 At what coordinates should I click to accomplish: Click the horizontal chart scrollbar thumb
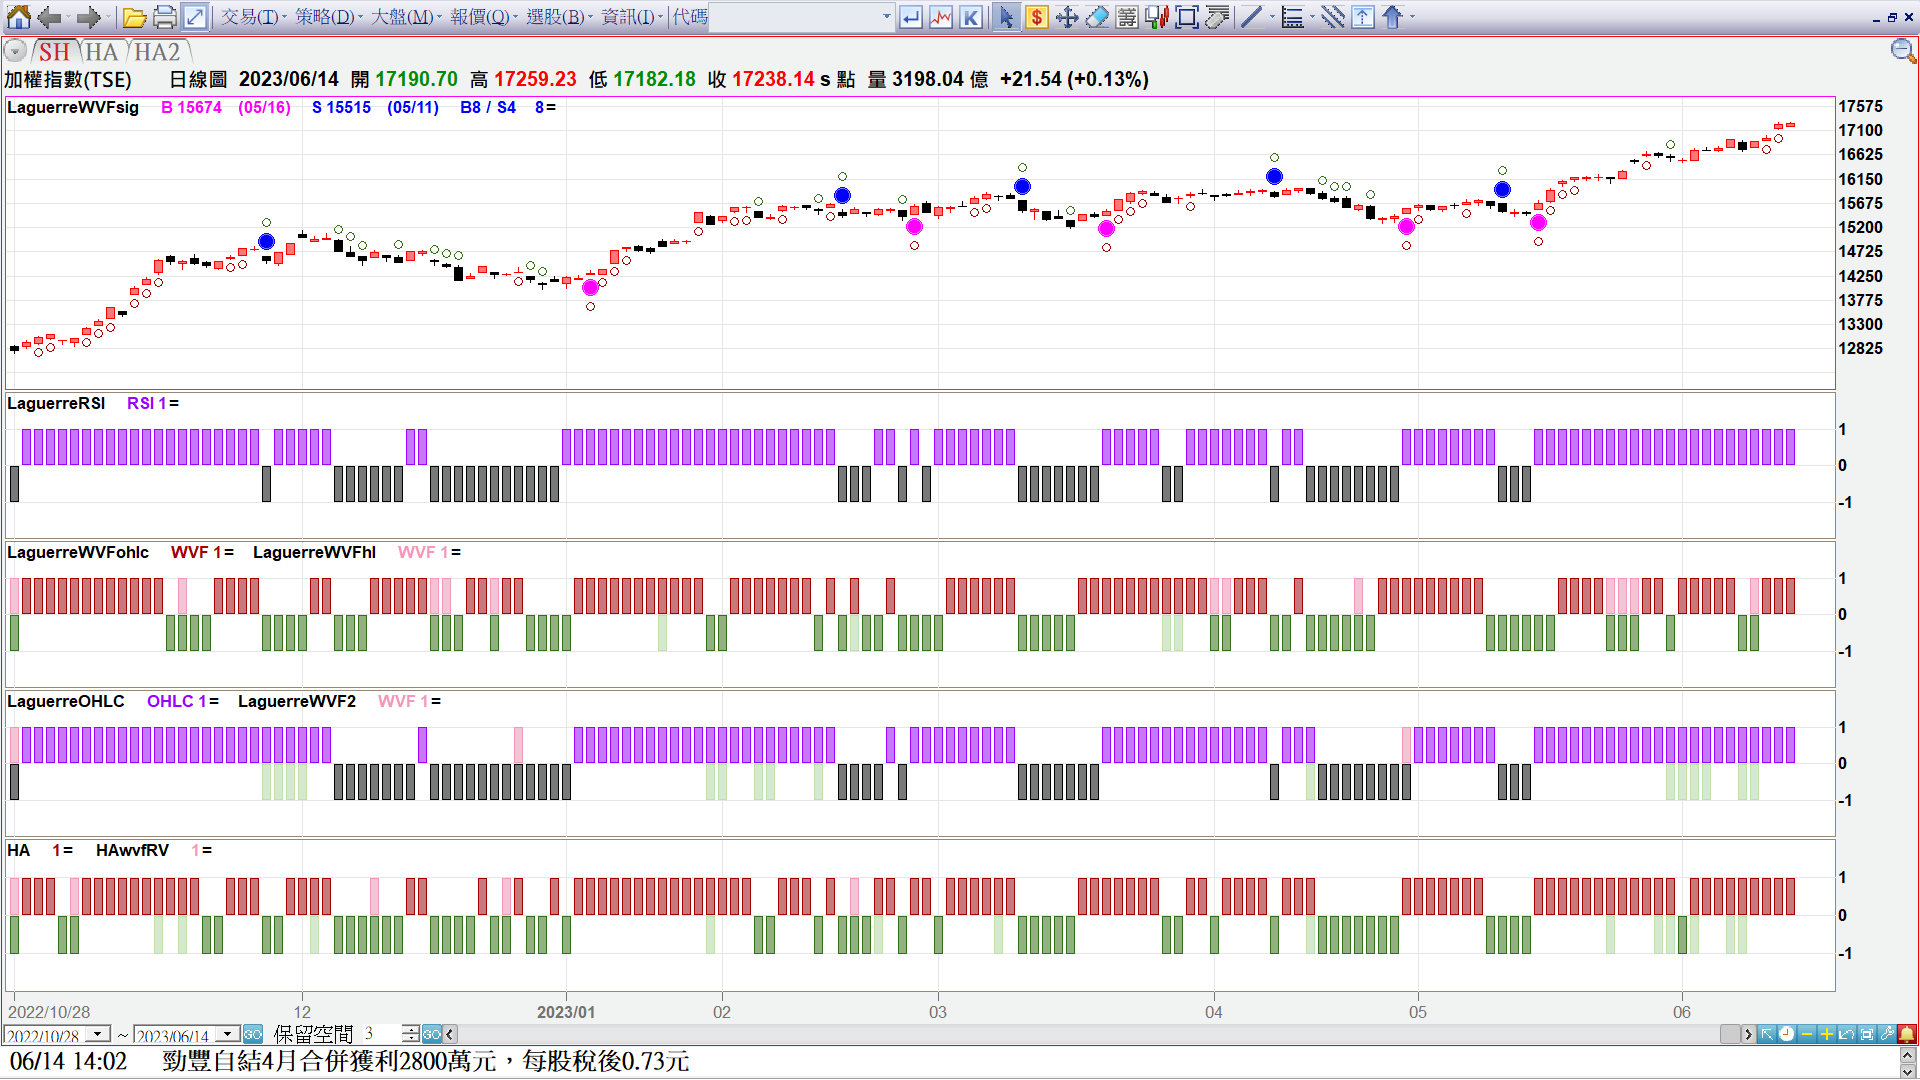pyautogui.click(x=1730, y=1034)
